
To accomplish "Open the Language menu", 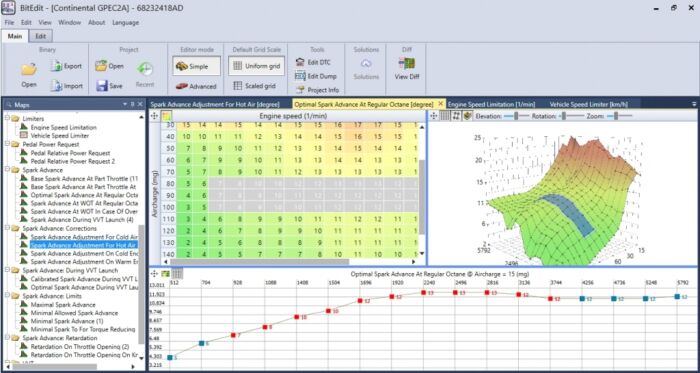I will pos(125,22).
